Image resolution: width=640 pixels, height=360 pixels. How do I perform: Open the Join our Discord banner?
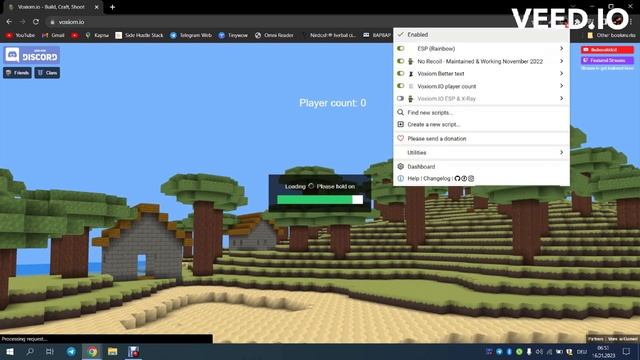(32, 55)
